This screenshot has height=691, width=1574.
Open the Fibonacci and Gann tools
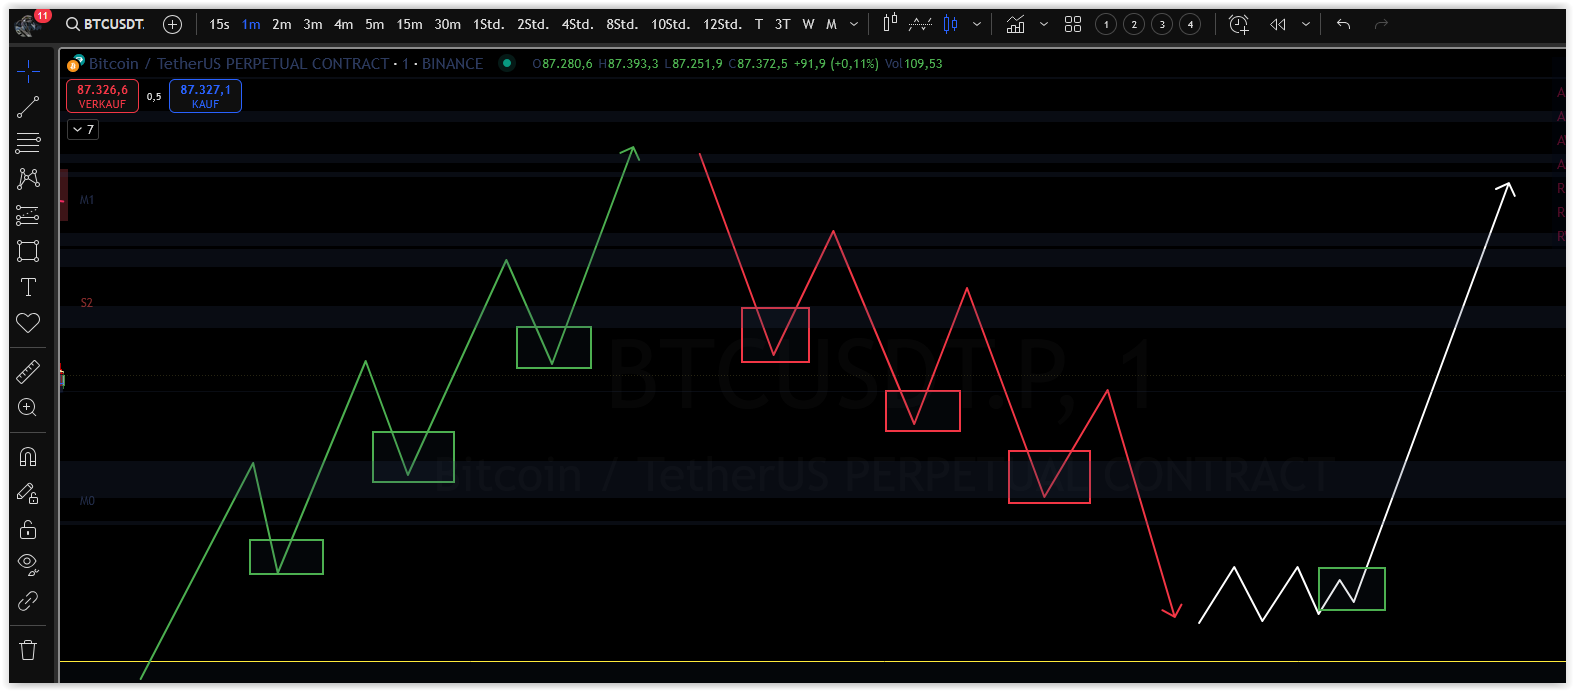click(28, 143)
